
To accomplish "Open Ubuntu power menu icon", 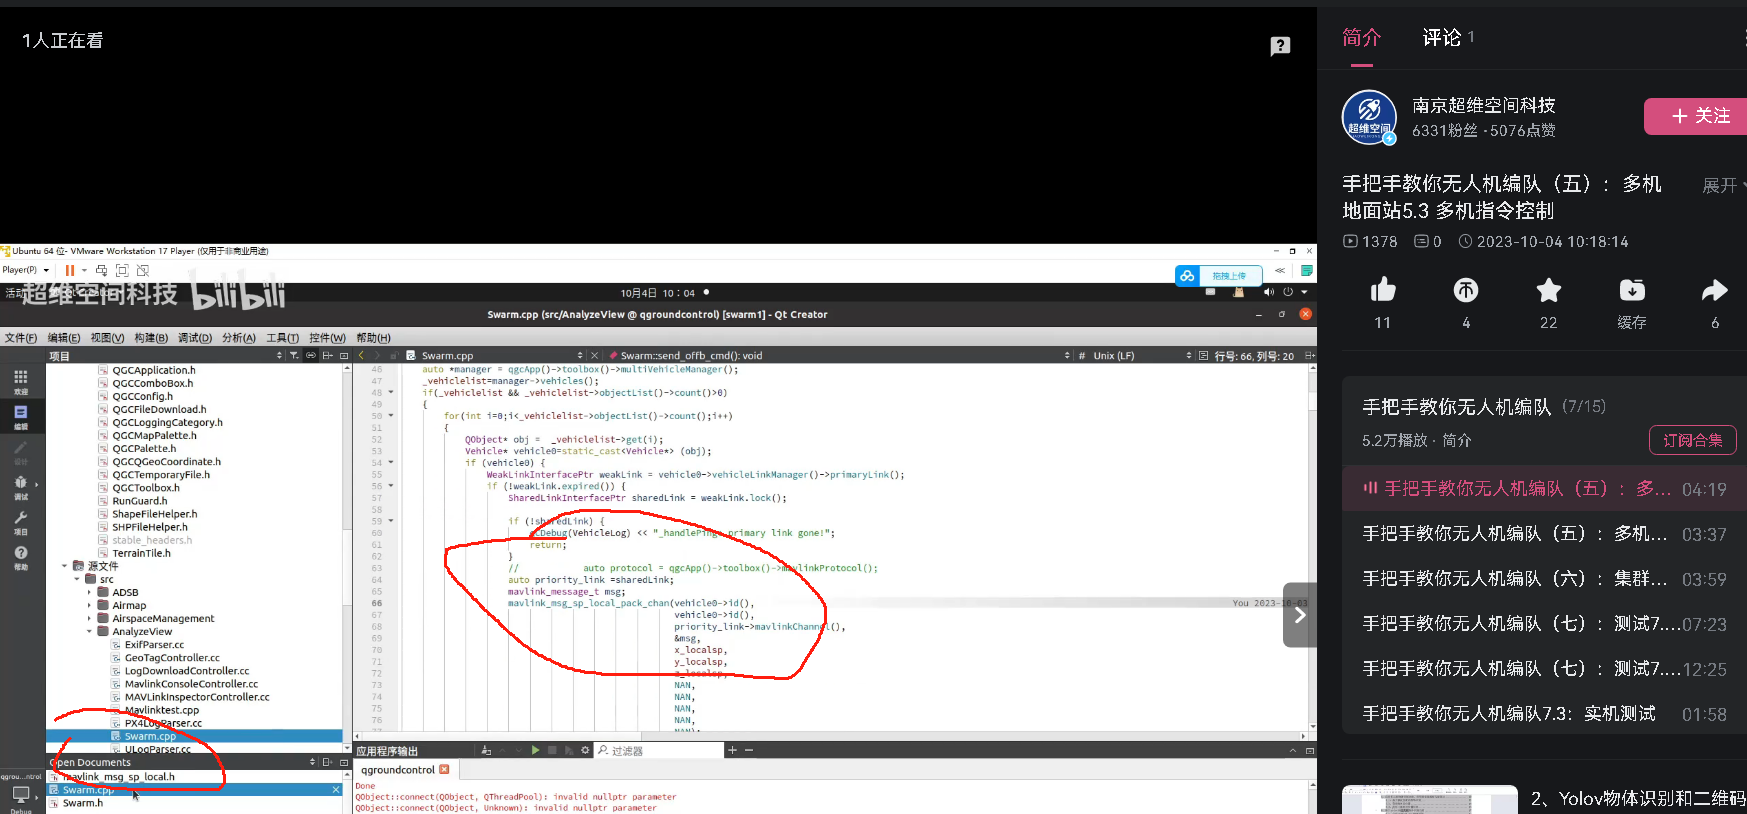I will click(x=1288, y=292).
